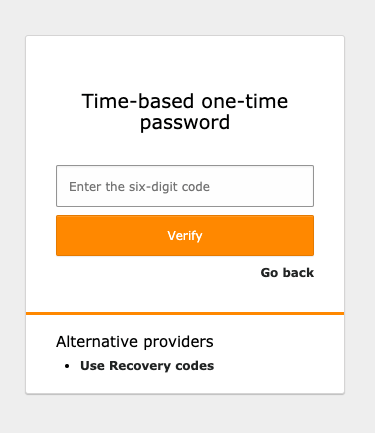The height and width of the screenshot is (433, 375).
Task: Return to previous step via Go back
Action: (x=287, y=273)
